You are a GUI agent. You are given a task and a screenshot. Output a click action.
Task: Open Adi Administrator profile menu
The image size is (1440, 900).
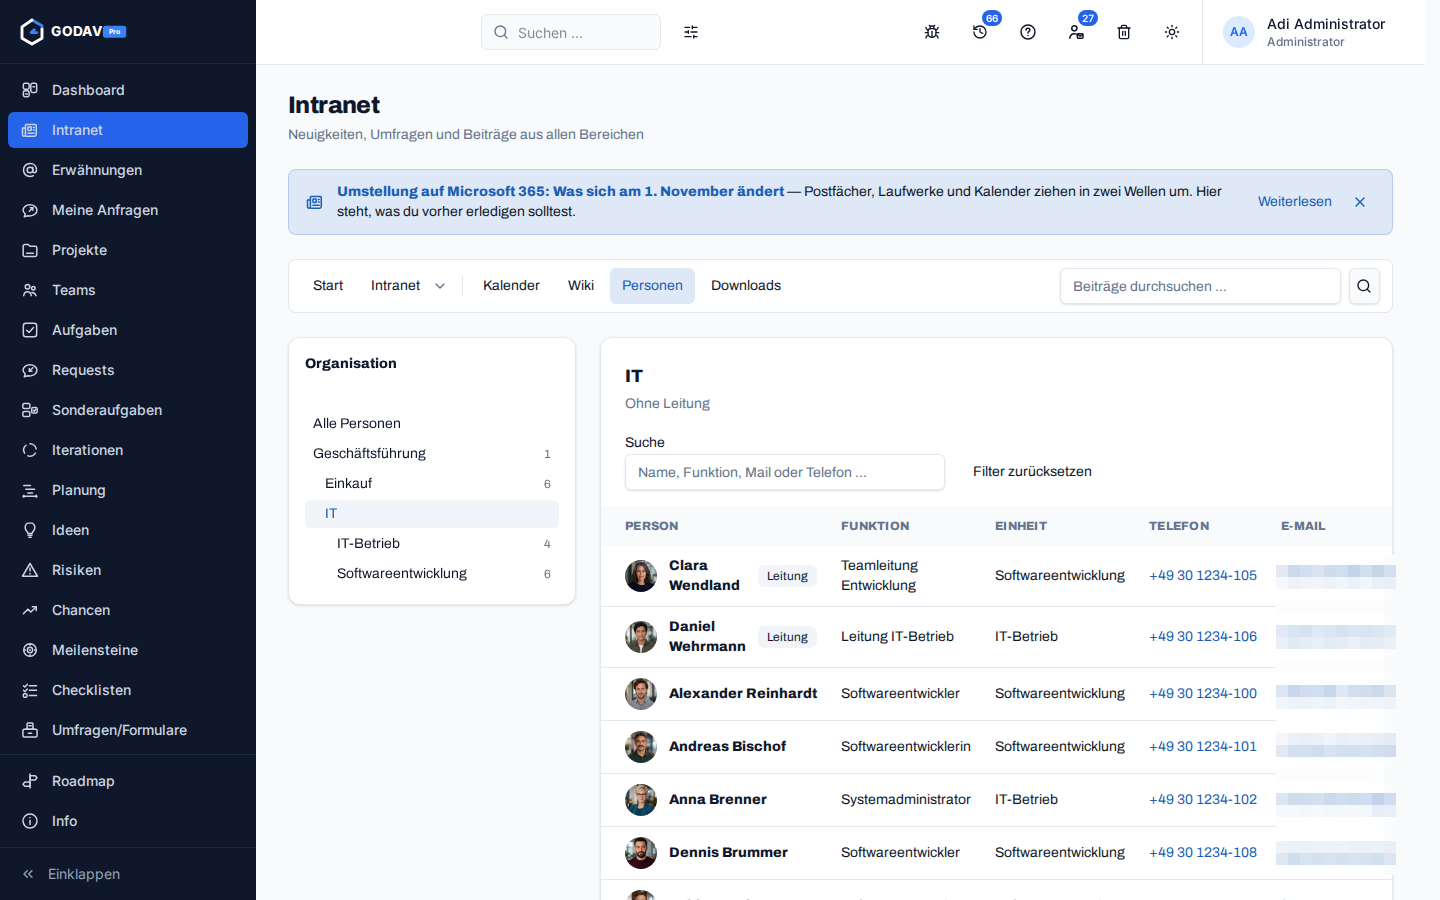coord(1305,32)
